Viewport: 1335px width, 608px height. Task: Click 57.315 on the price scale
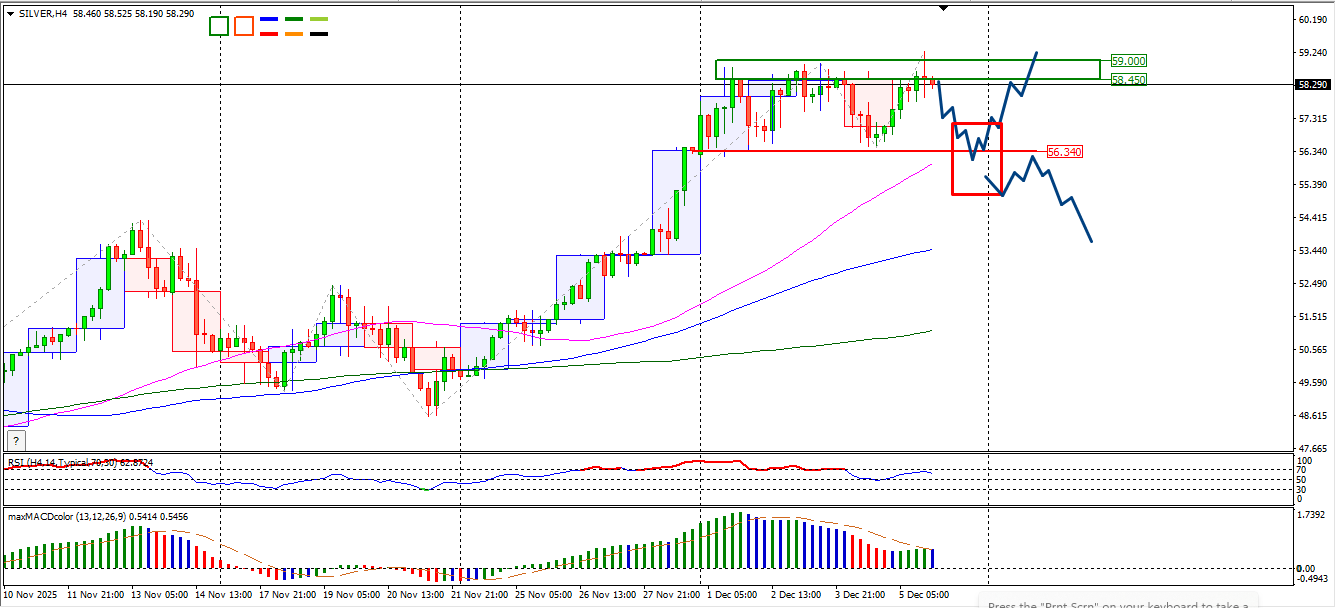click(x=1312, y=118)
